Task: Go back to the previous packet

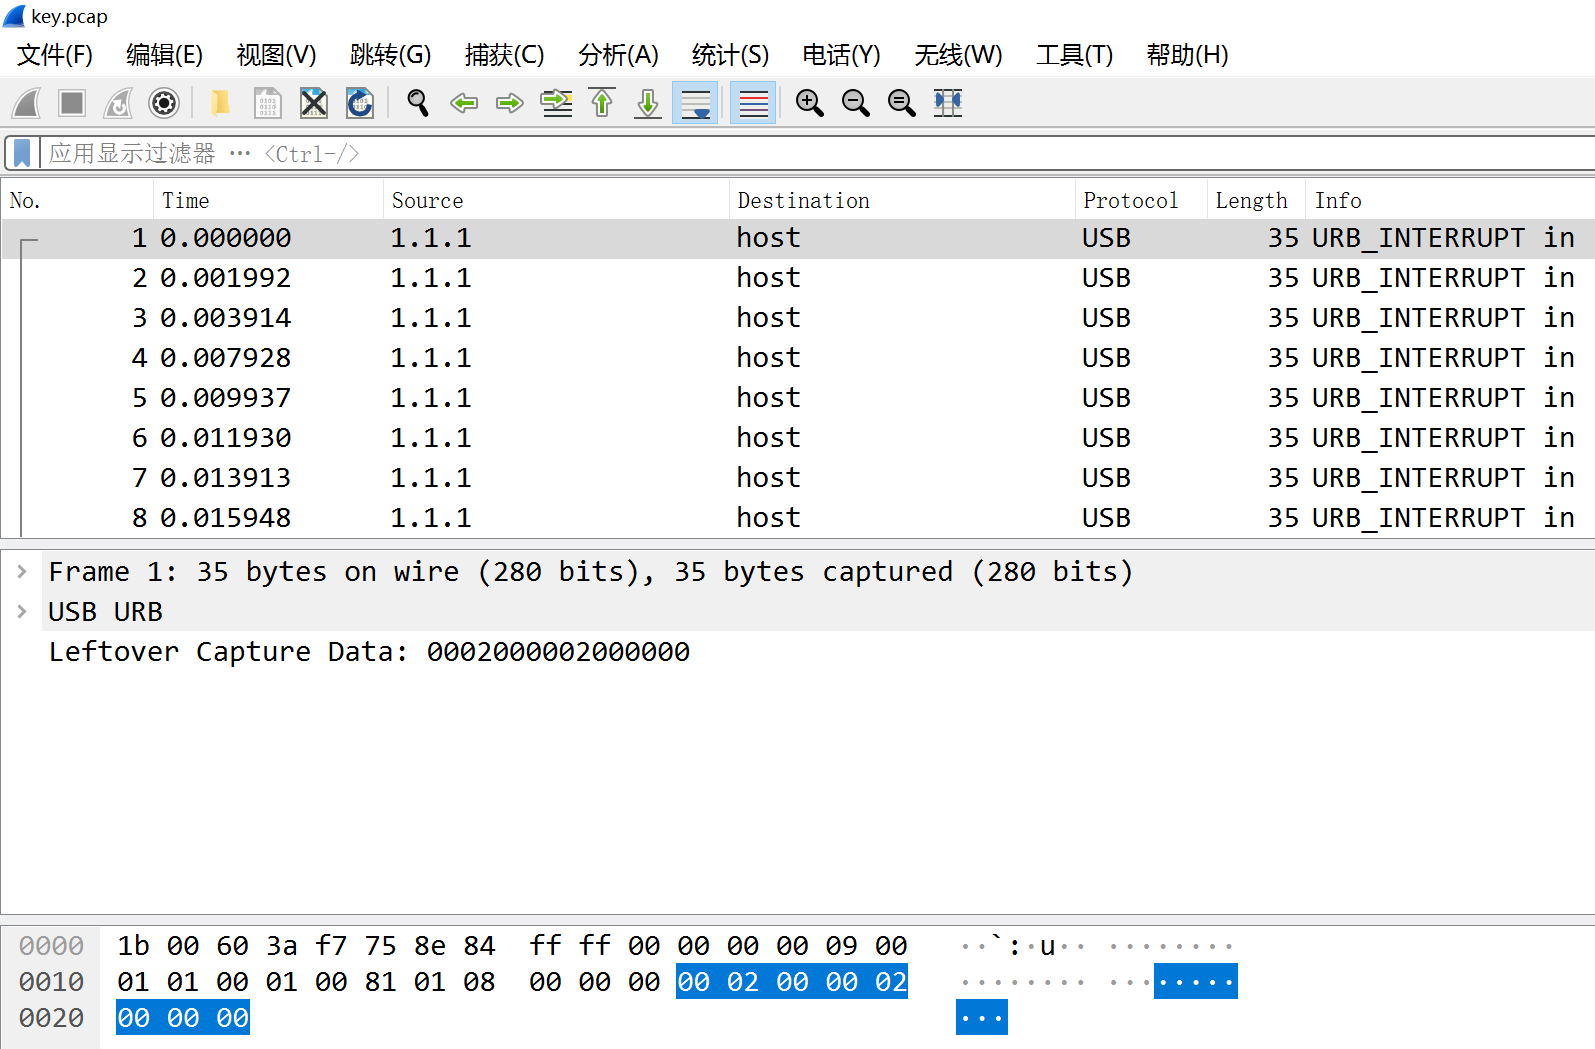Action: 464,103
